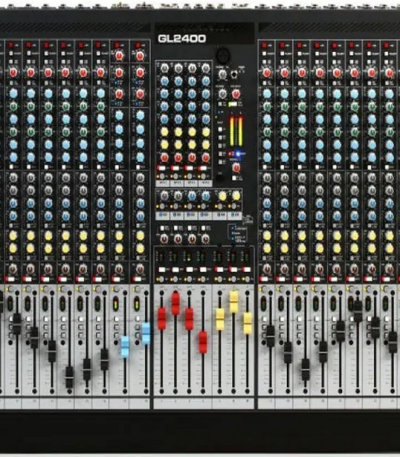Click the glowing blue LED button beneath the meters
The height and width of the screenshot is (457, 400).
pyautogui.click(x=239, y=154)
